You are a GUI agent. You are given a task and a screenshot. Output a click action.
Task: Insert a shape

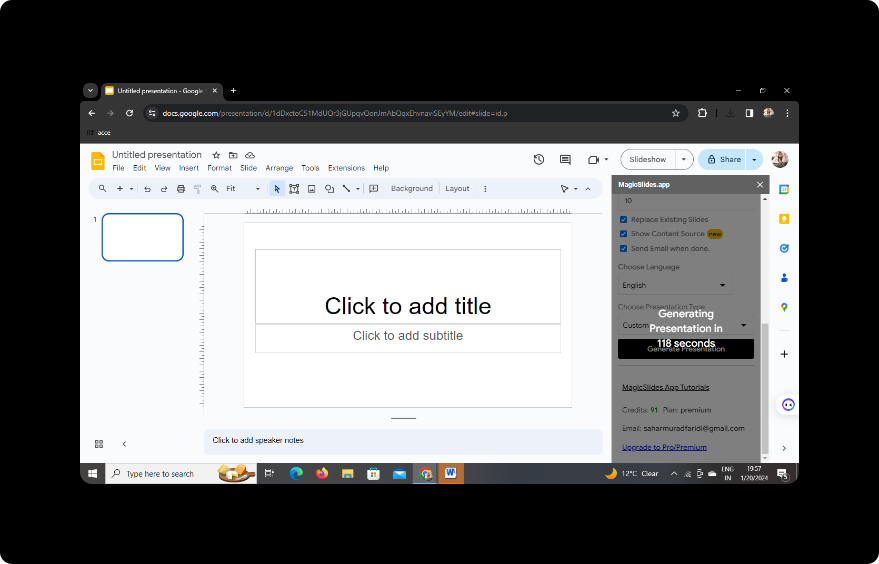point(329,189)
